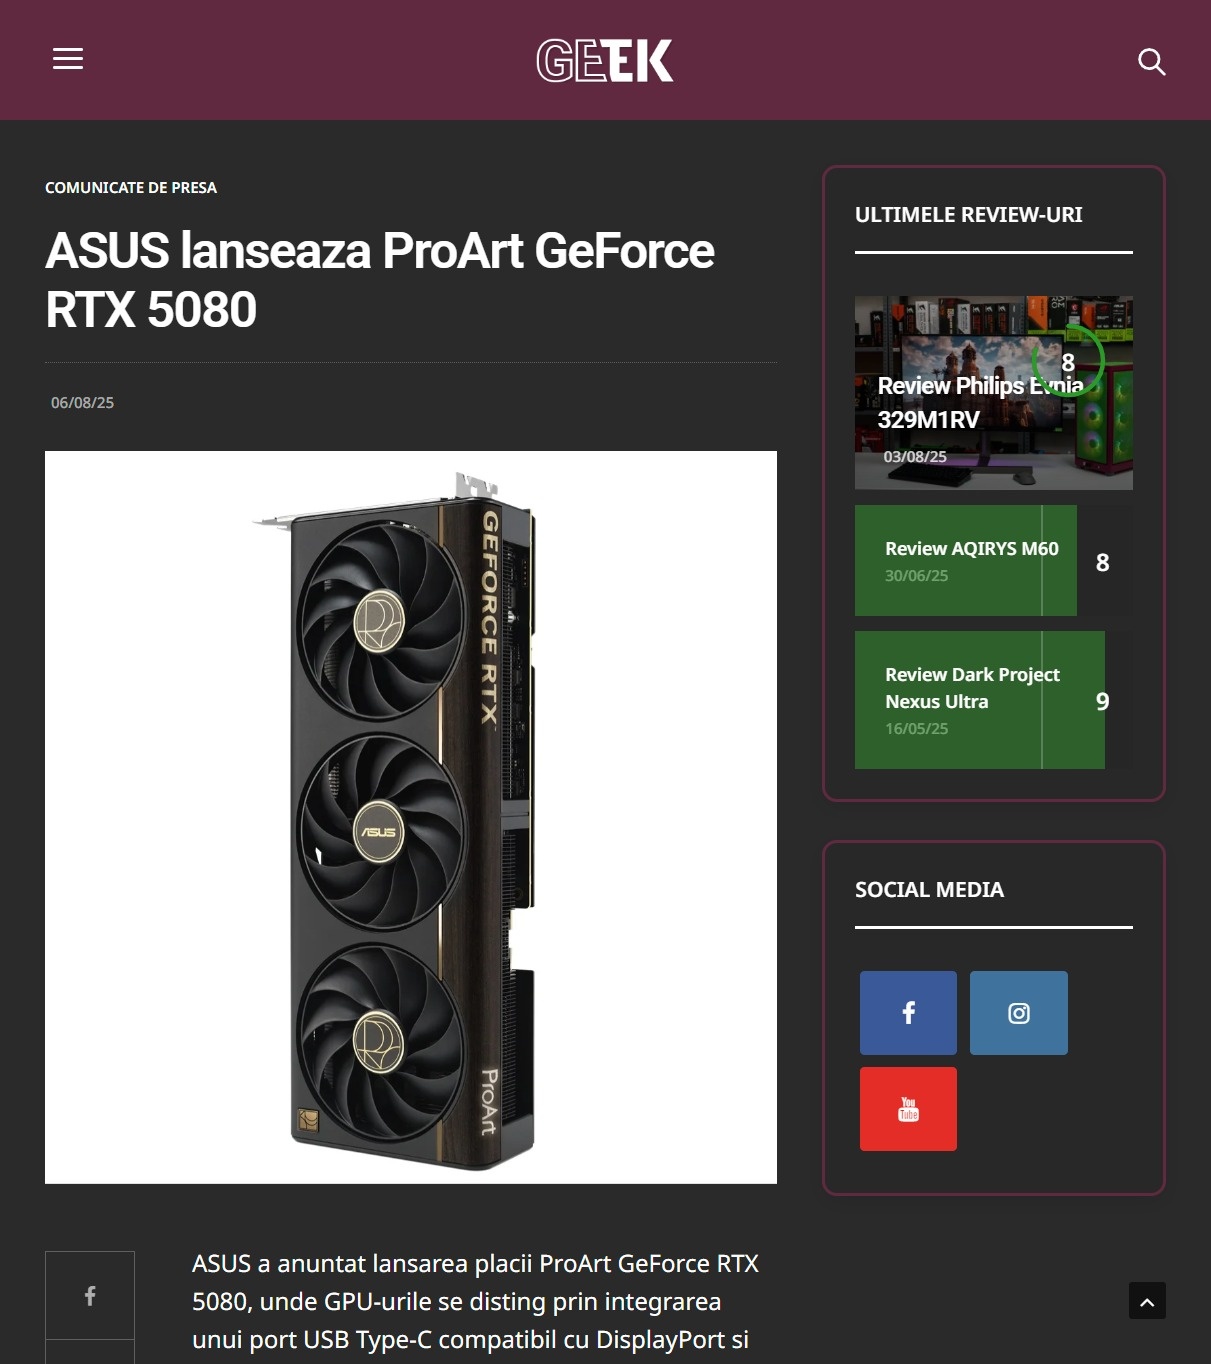The width and height of the screenshot is (1211, 1364).
Task: Click the Ultimele Review-uri section heading
Action: tap(968, 215)
